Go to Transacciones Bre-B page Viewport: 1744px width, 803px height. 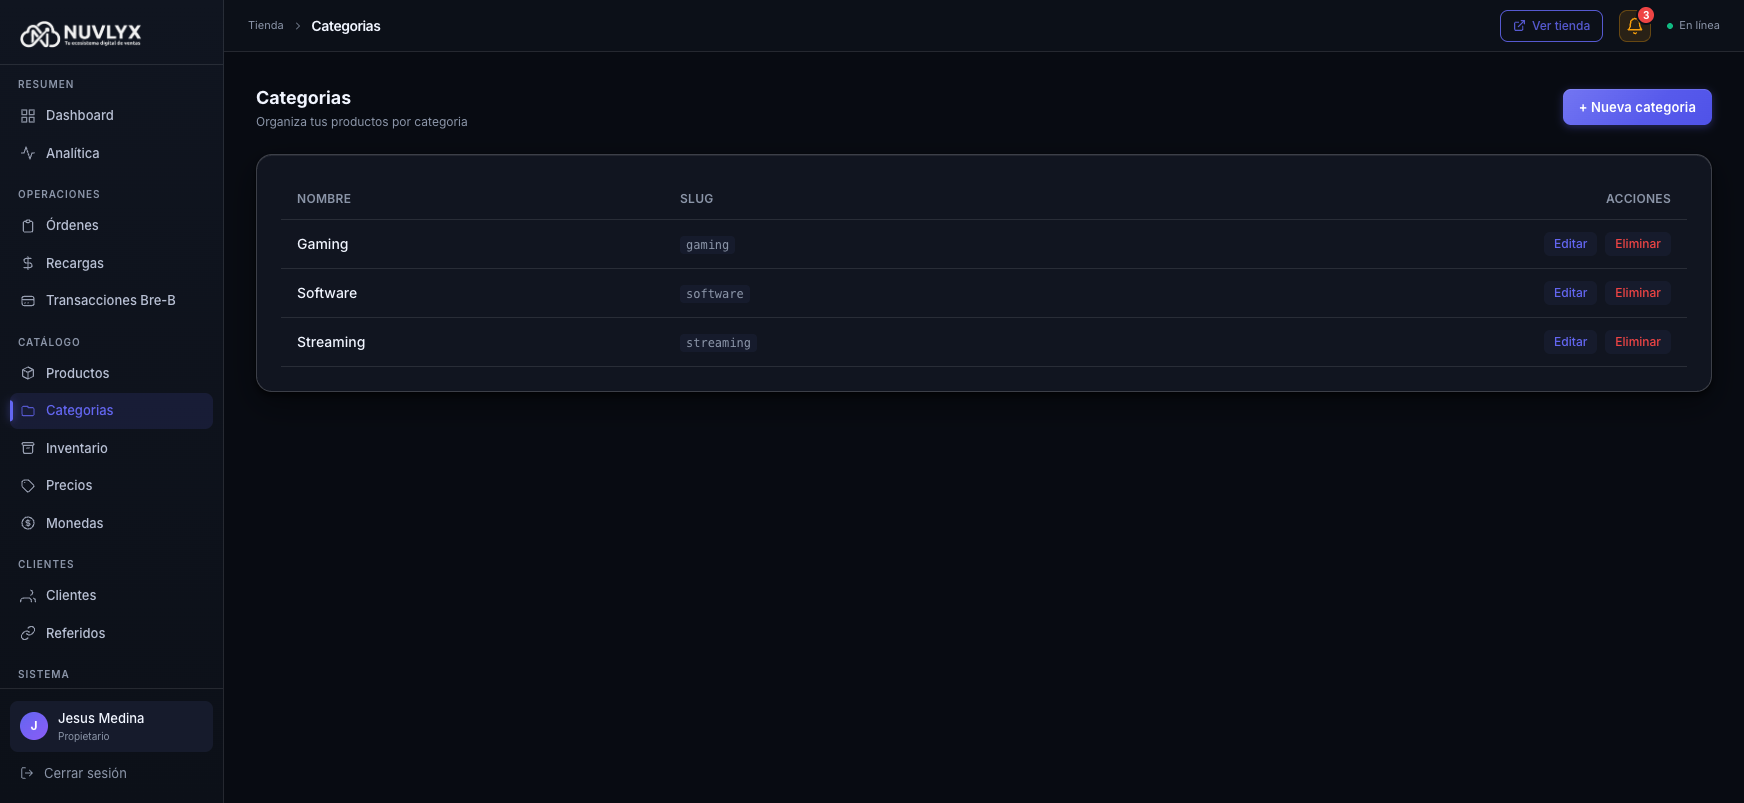110,300
